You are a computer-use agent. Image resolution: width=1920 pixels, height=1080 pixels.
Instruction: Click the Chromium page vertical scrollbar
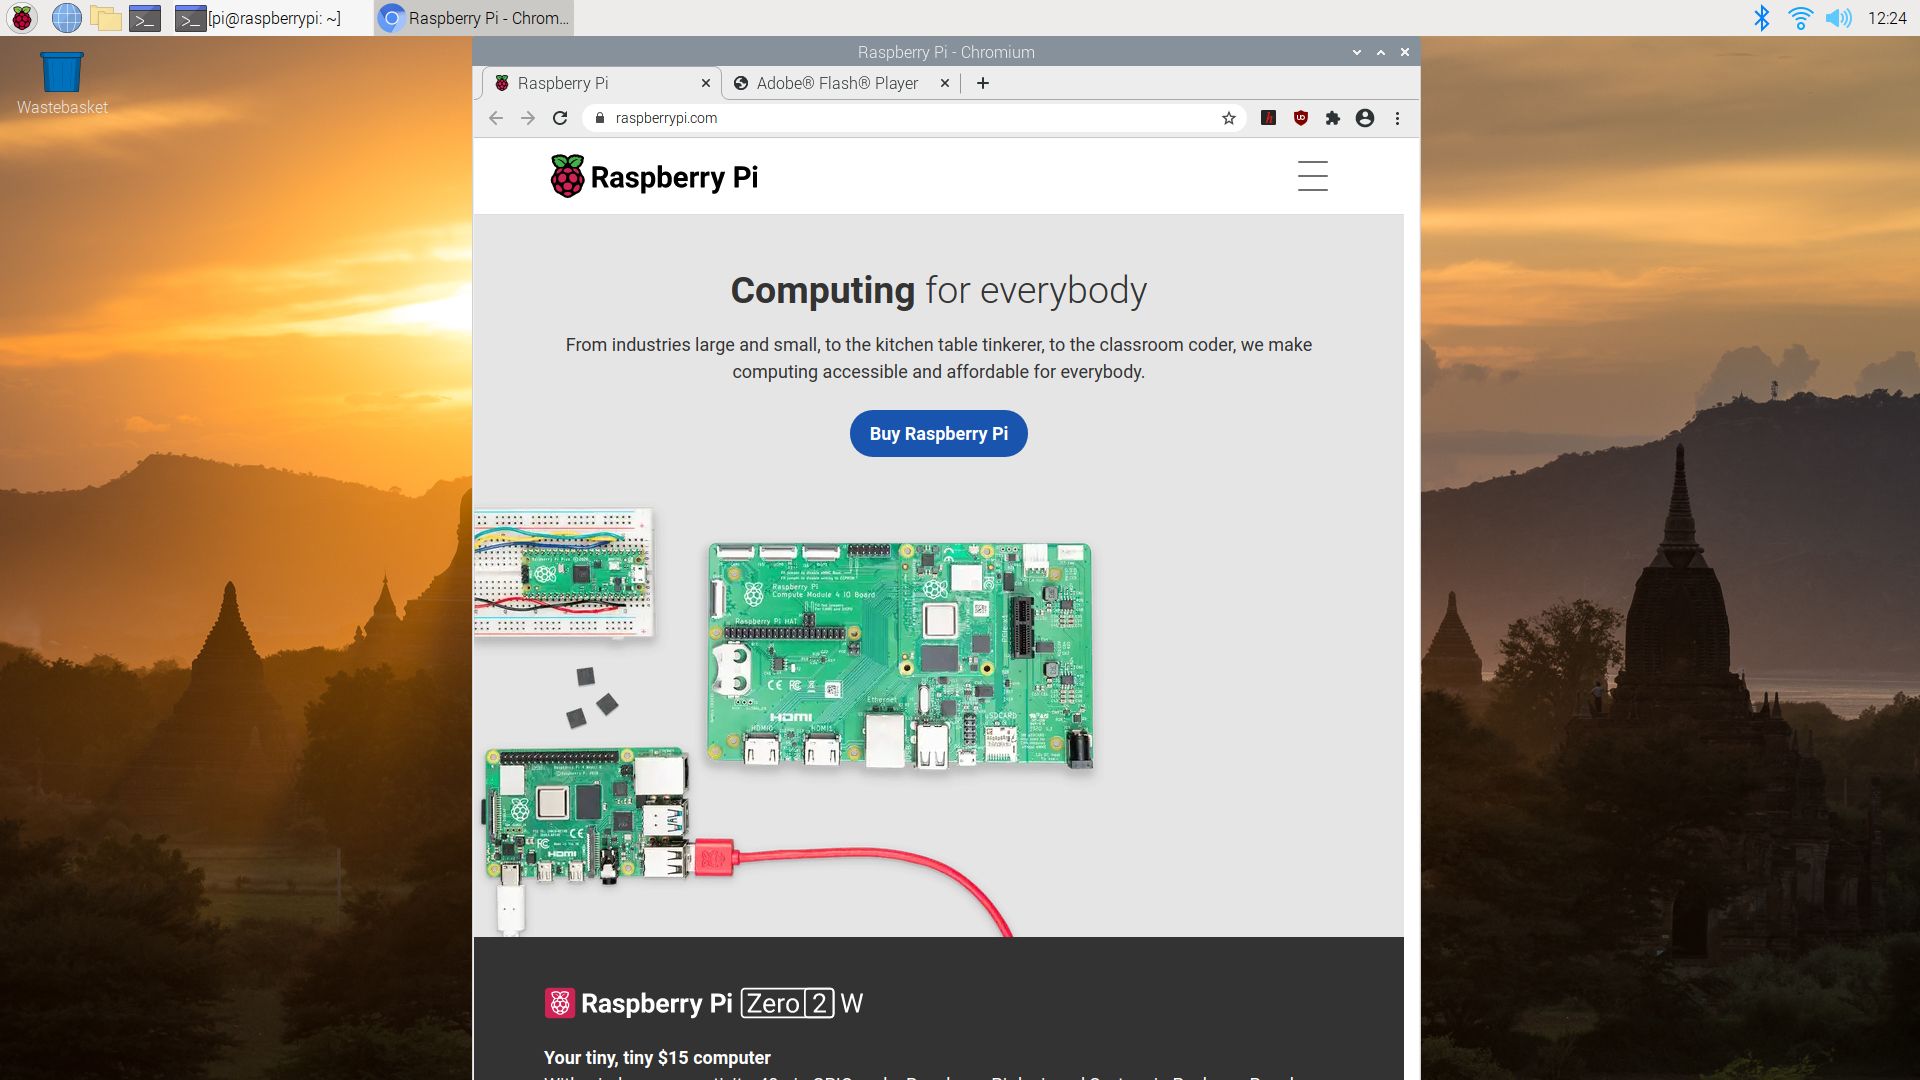point(1411,608)
